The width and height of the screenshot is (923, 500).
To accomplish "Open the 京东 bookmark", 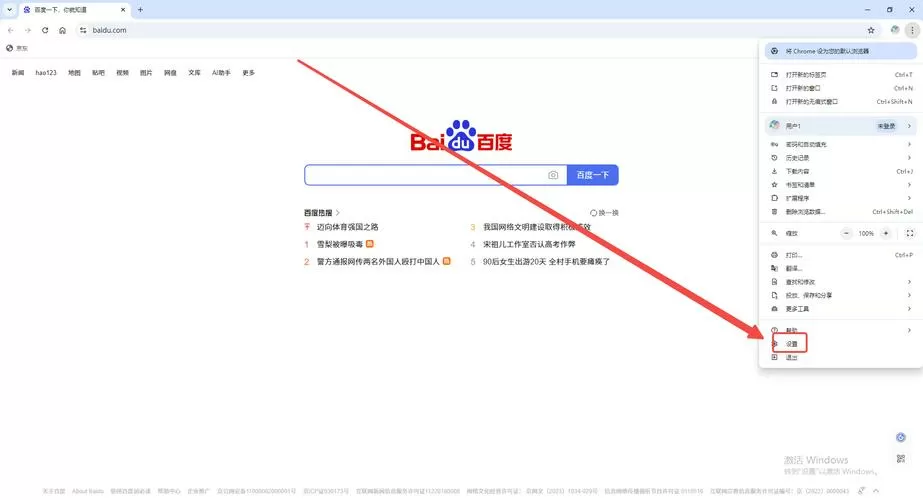I will (x=17, y=48).
